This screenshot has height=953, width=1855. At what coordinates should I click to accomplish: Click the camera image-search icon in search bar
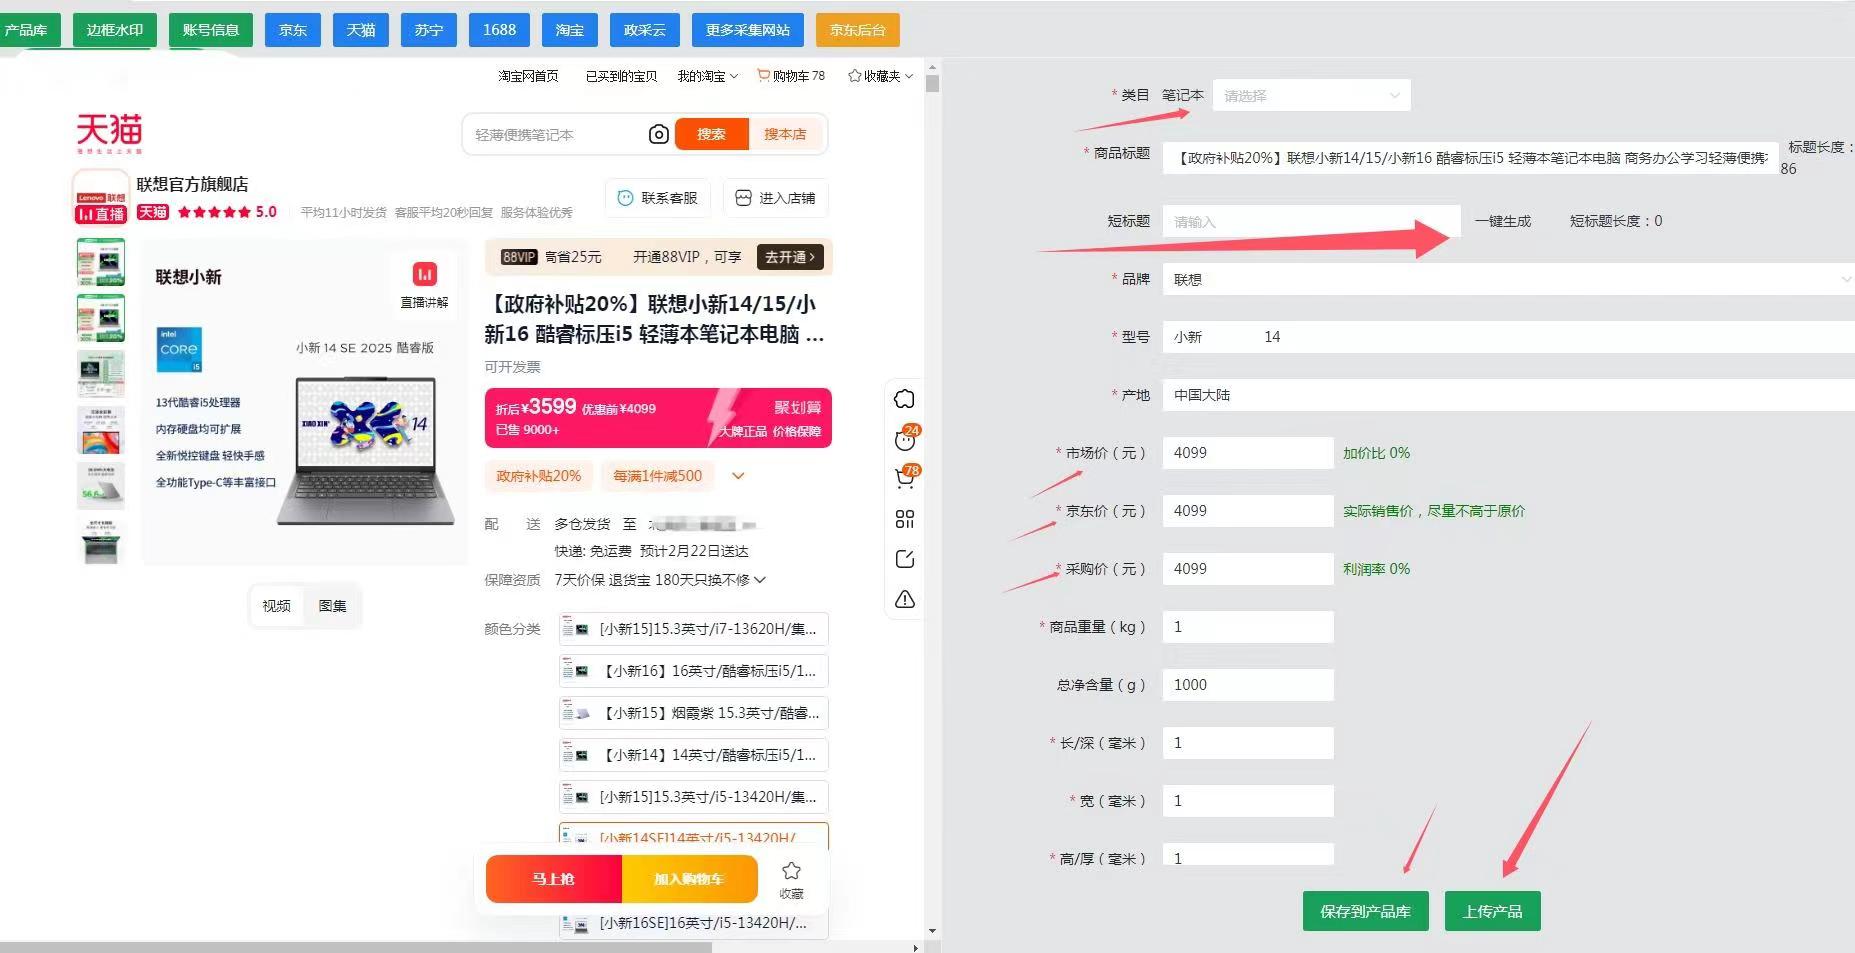[658, 134]
